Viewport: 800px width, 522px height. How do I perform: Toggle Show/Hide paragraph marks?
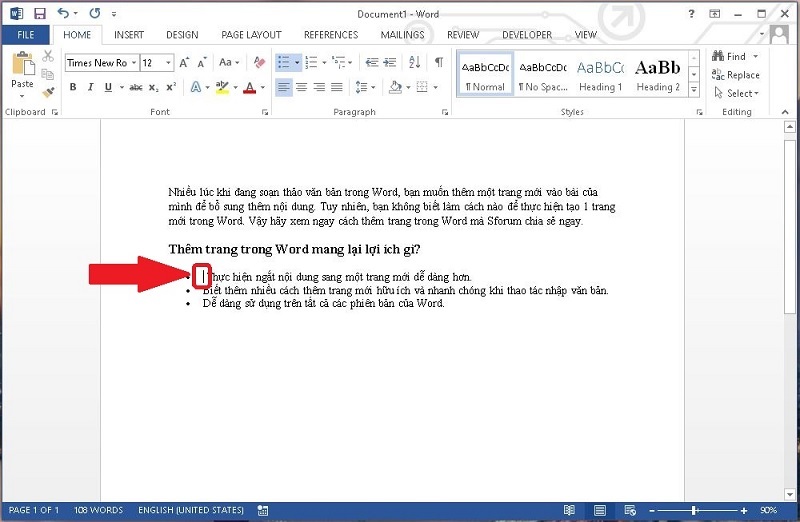pyautogui.click(x=438, y=62)
